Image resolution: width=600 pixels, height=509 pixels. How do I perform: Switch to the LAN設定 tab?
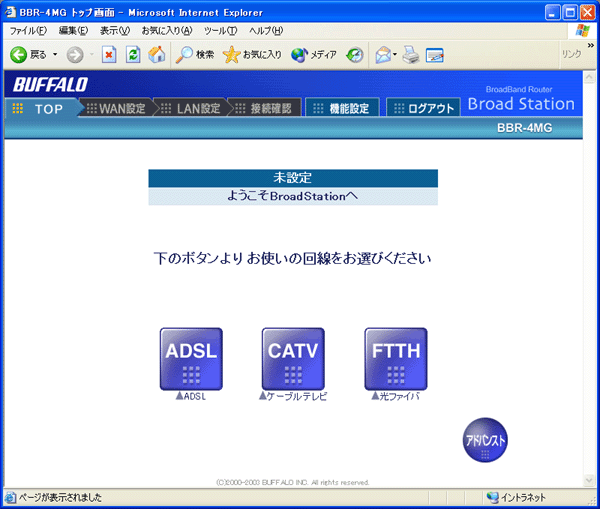point(191,108)
